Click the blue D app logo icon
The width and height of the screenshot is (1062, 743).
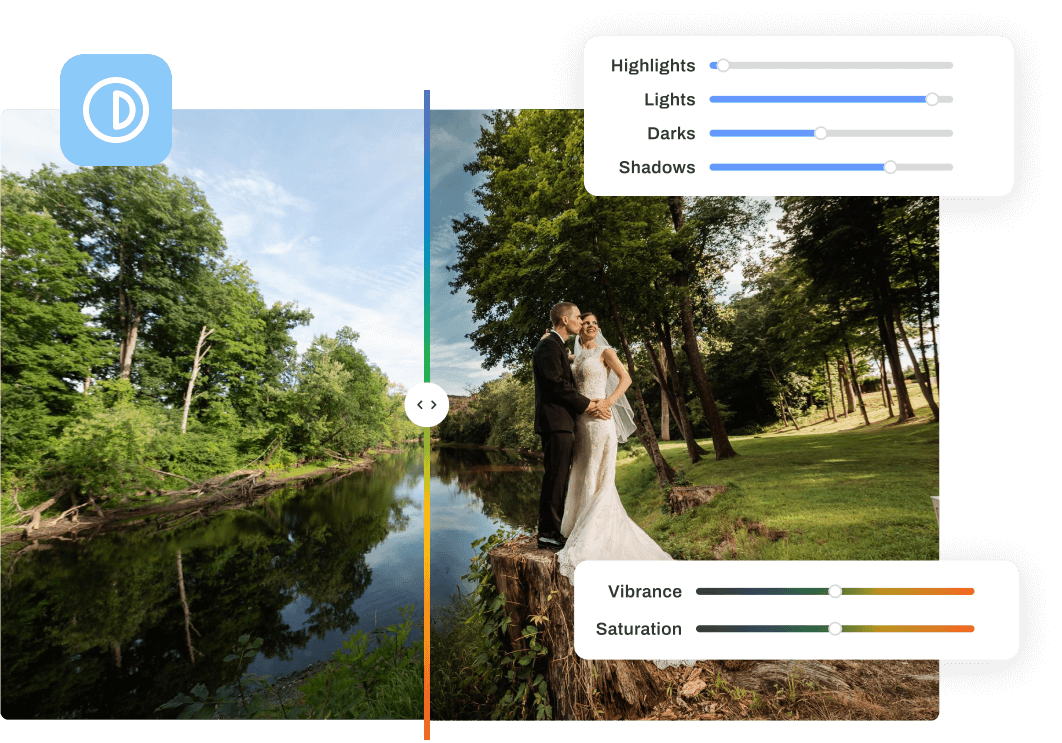click(116, 110)
